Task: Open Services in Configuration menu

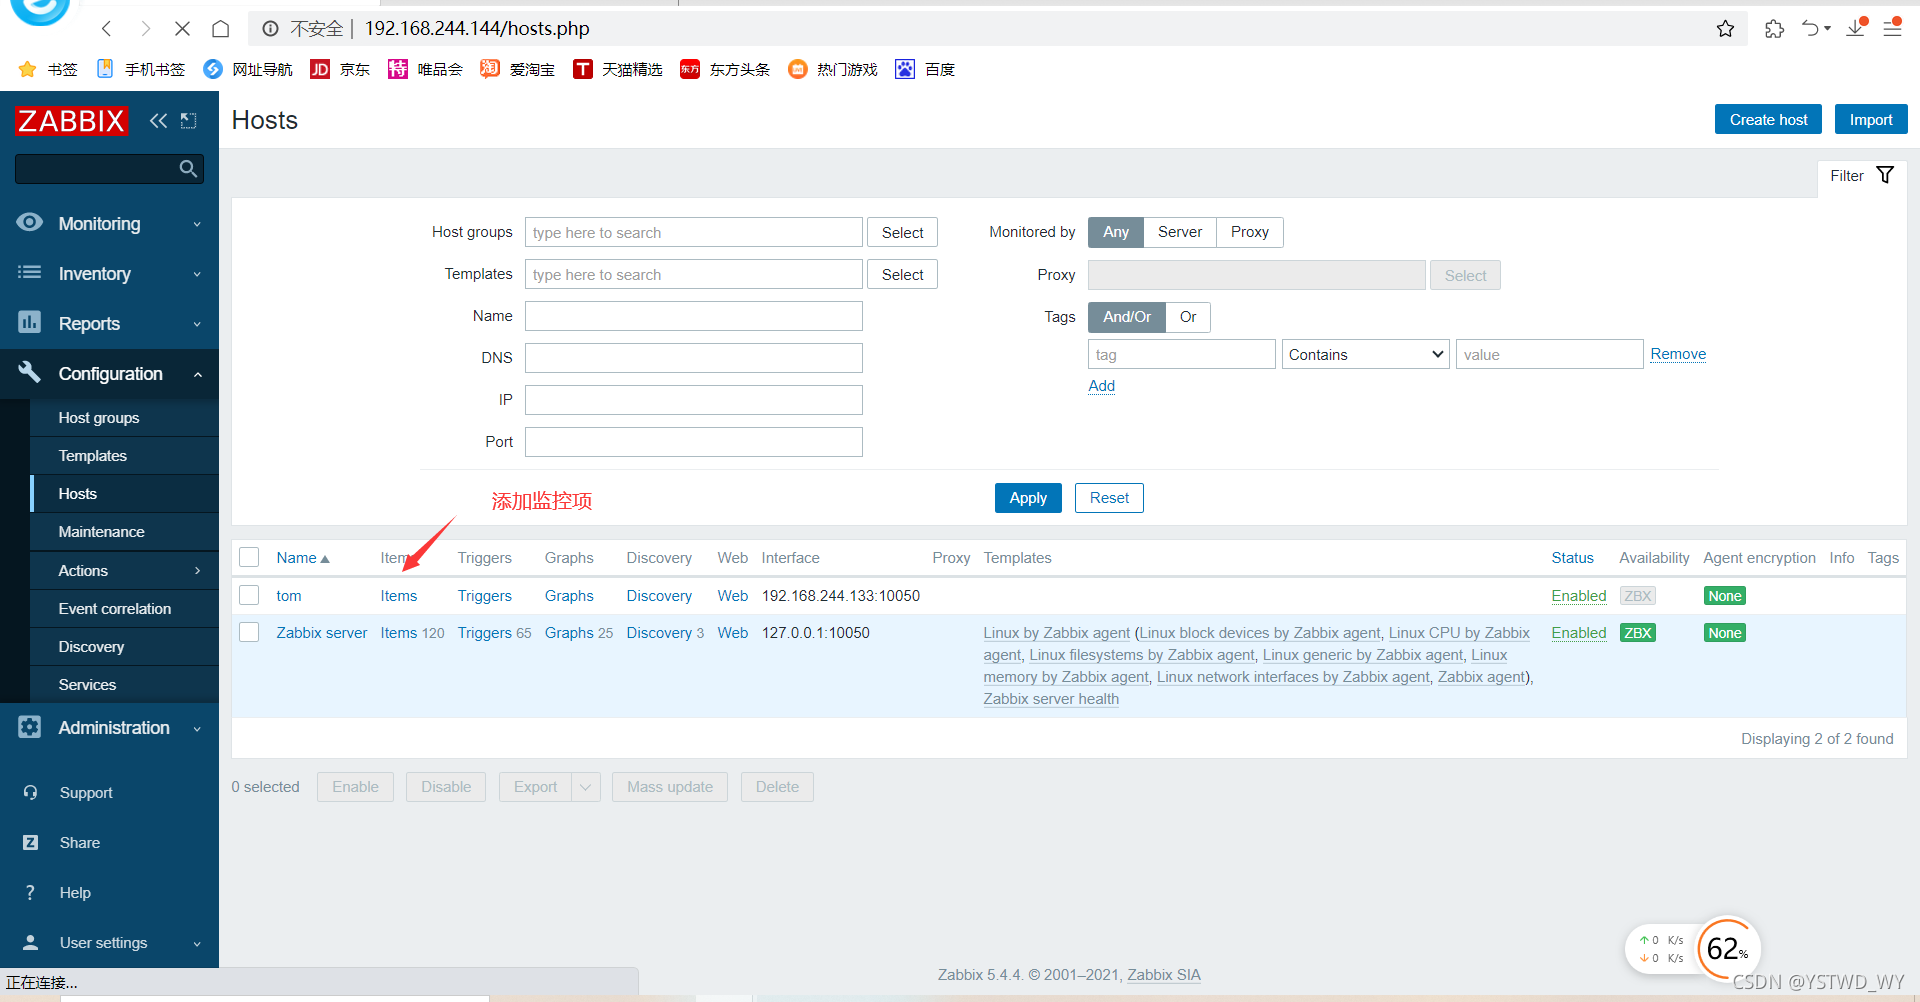Action: [x=87, y=685]
